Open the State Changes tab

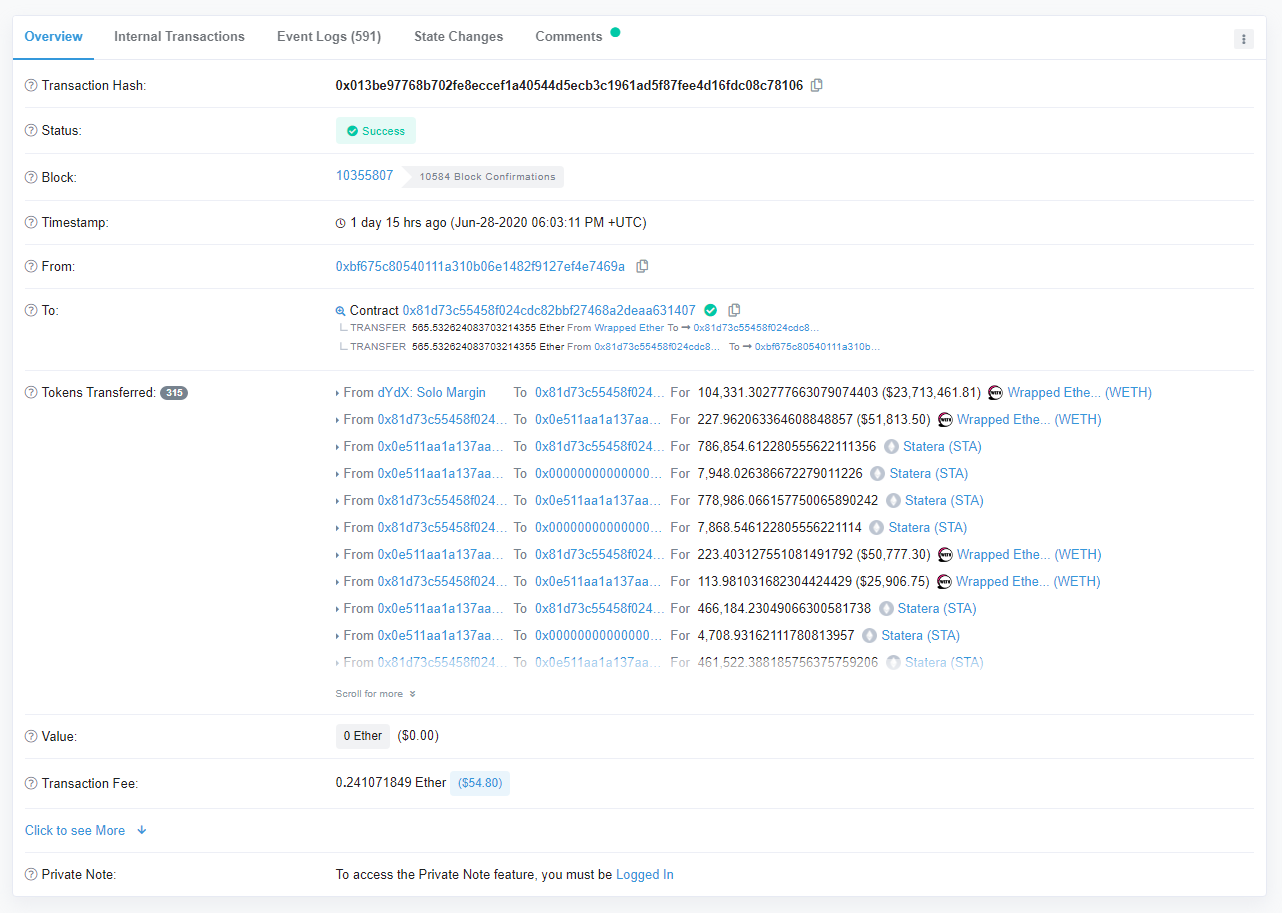tap(458, 37)
